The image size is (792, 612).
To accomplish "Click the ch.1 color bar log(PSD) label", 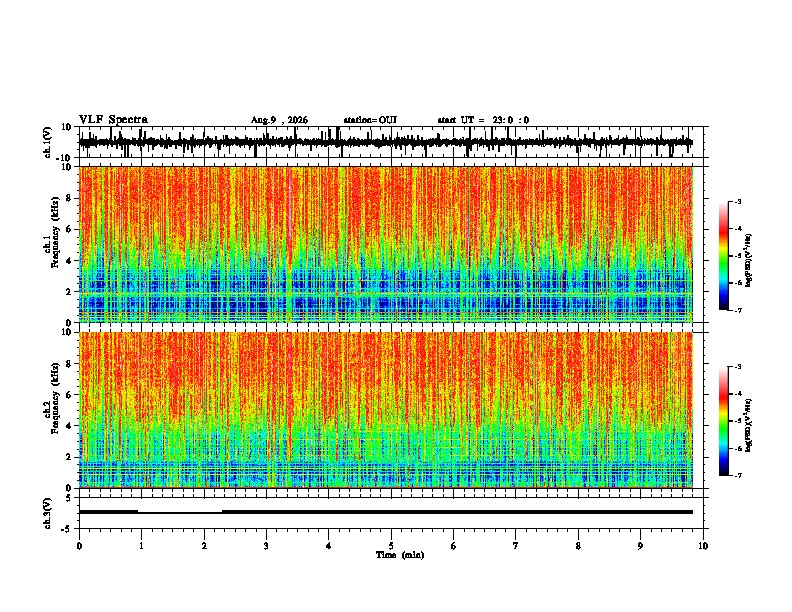I will point(748,261).
